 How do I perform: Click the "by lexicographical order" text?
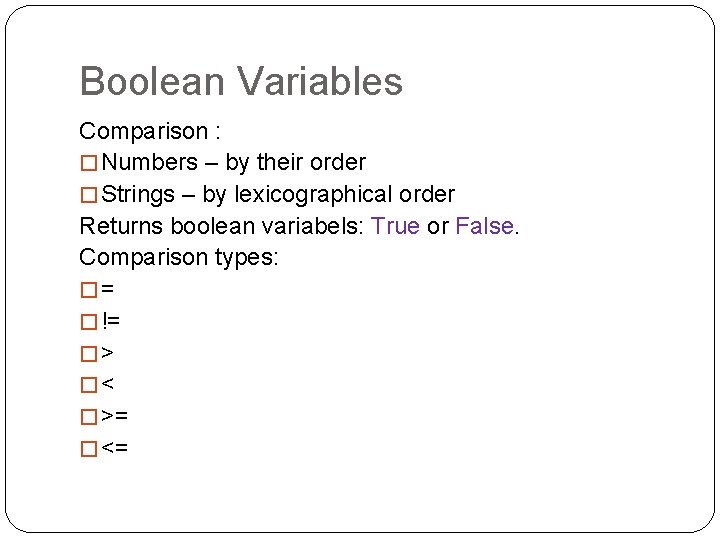coord(329,194)
